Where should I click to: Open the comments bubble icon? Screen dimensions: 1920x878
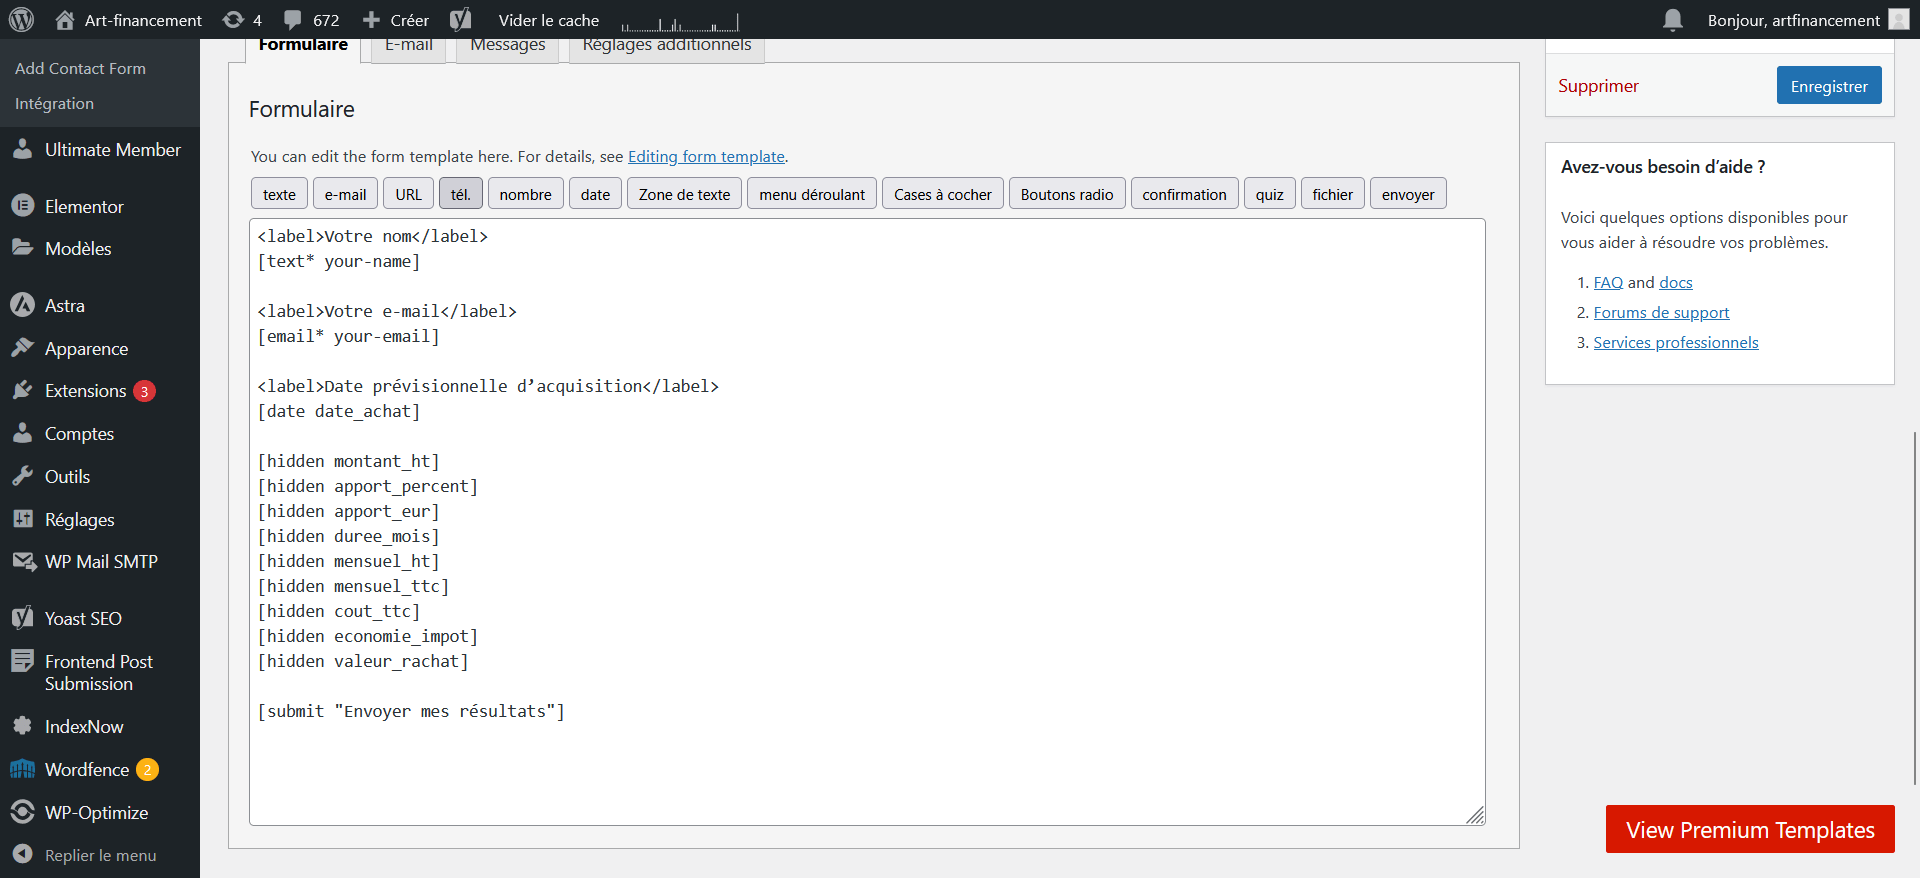[293, 20]
